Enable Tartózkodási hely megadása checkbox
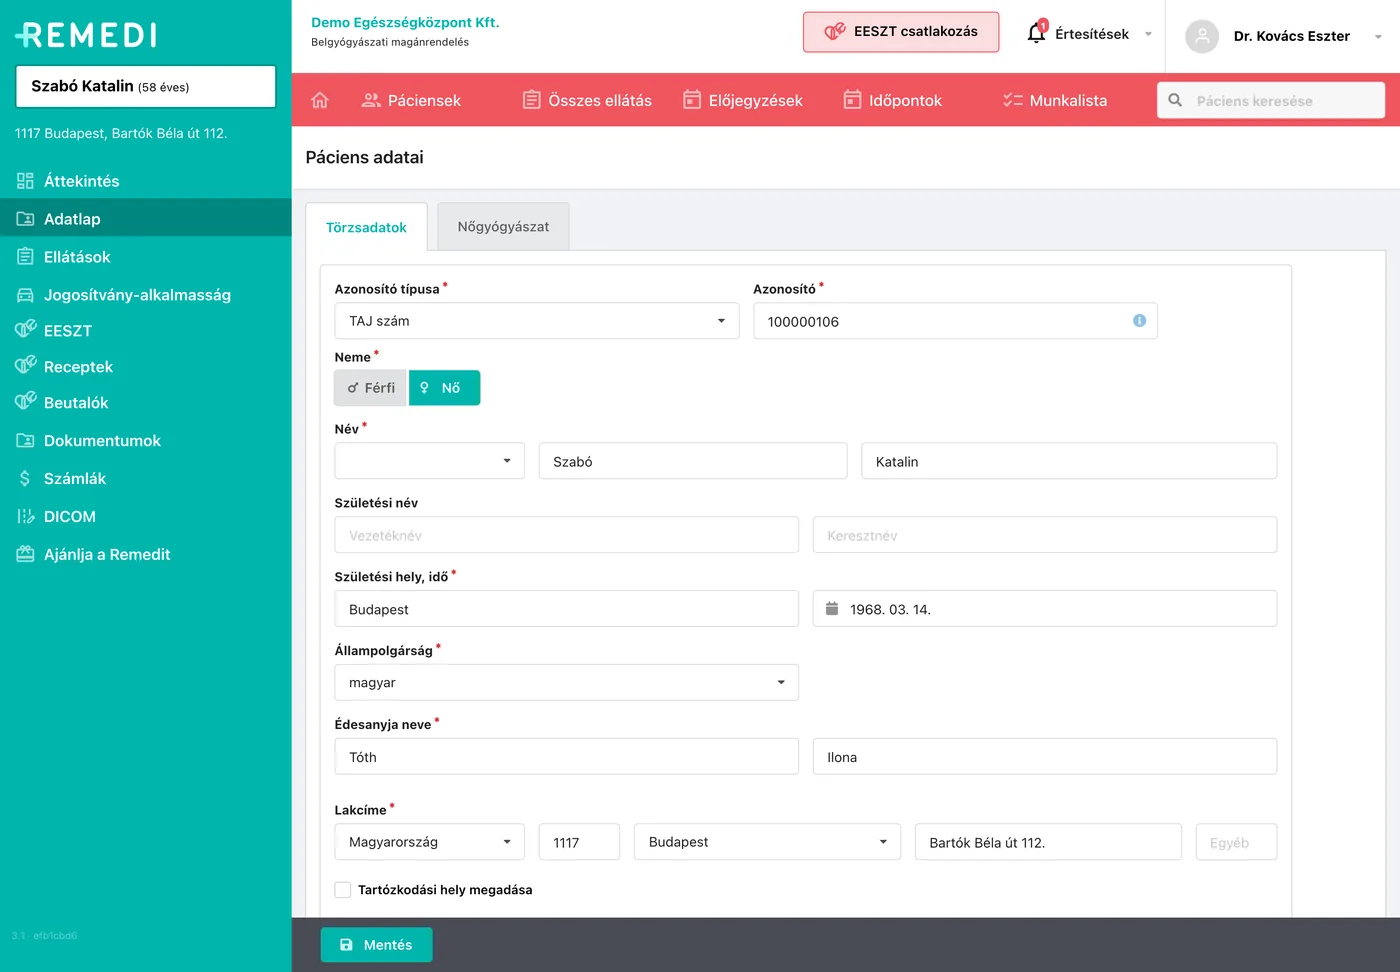Image resolution: width=1400 pixels, height=972 pixels. pos(343,890)
